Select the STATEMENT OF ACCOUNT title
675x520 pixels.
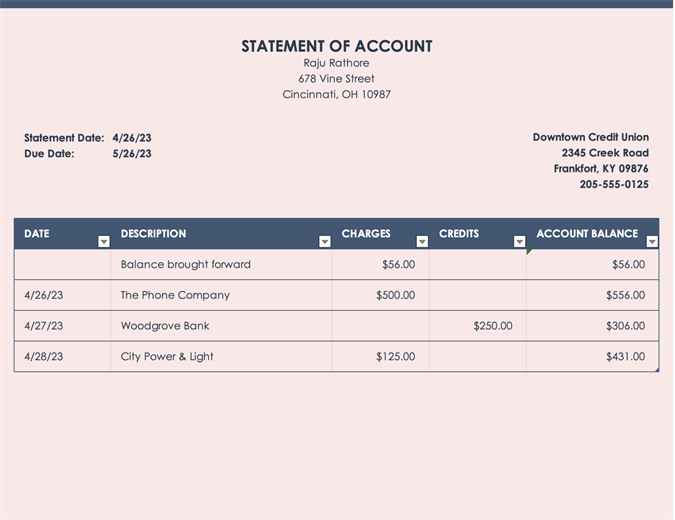(x=337, y=46)
